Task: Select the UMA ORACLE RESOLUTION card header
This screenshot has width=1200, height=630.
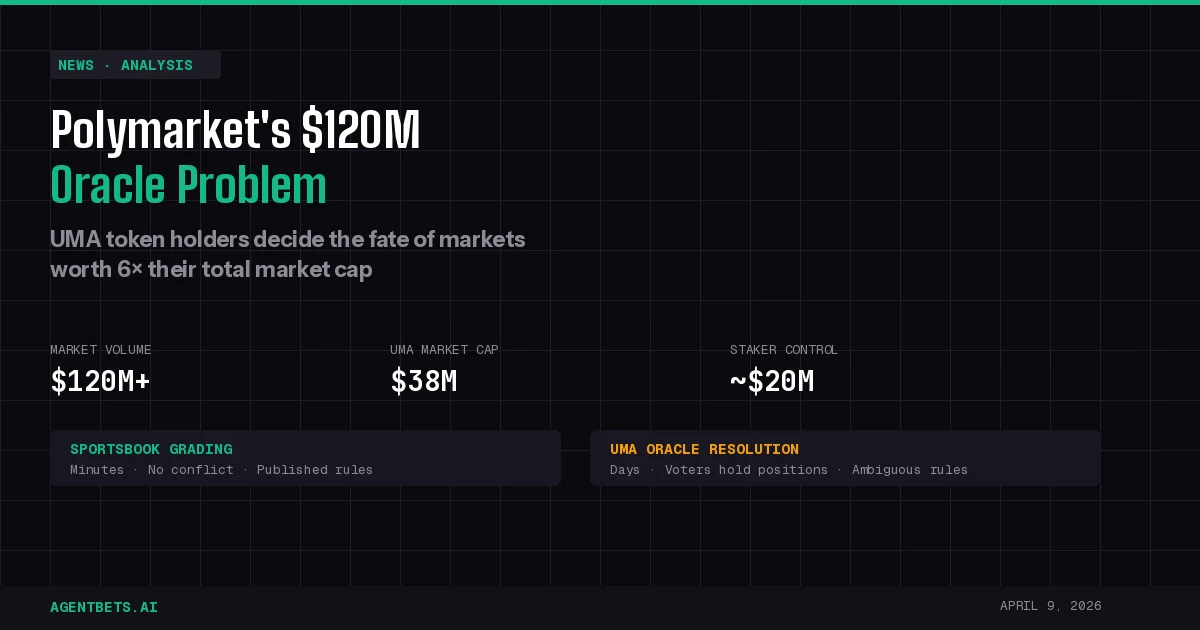Action: pyautogui.click(x=705, y=449)
